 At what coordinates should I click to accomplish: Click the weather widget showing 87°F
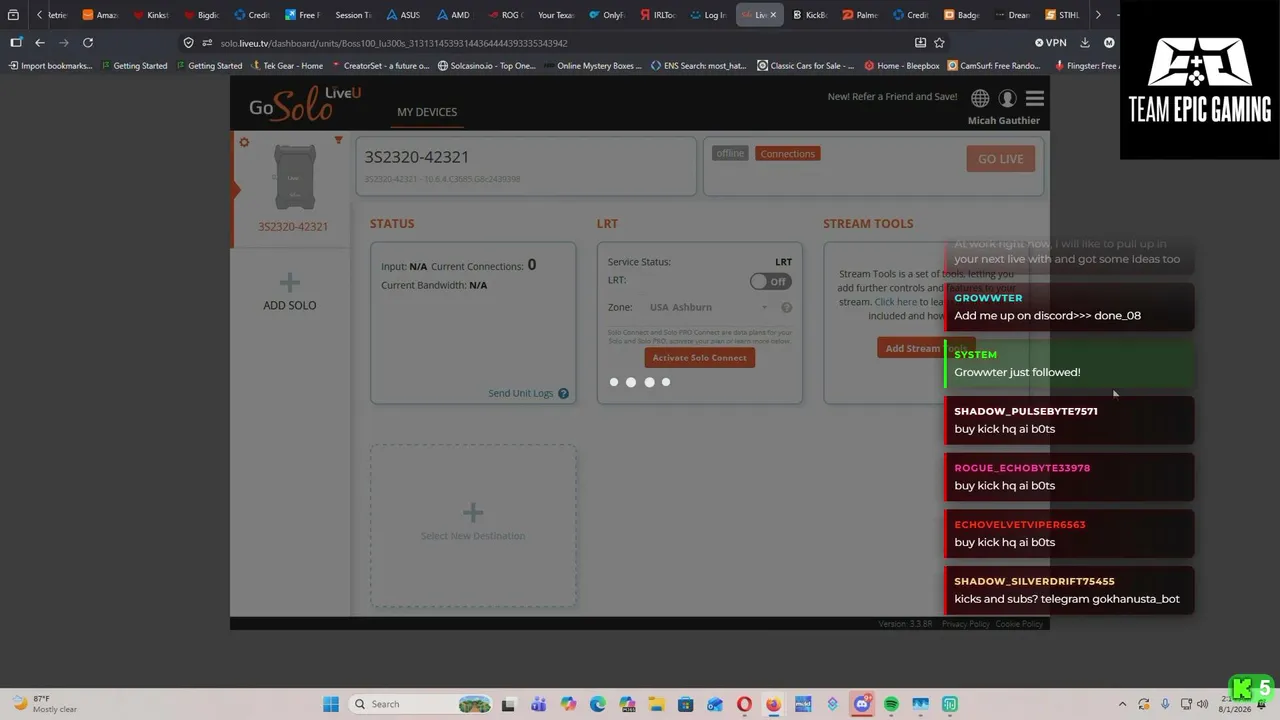[x=45, y=704]
